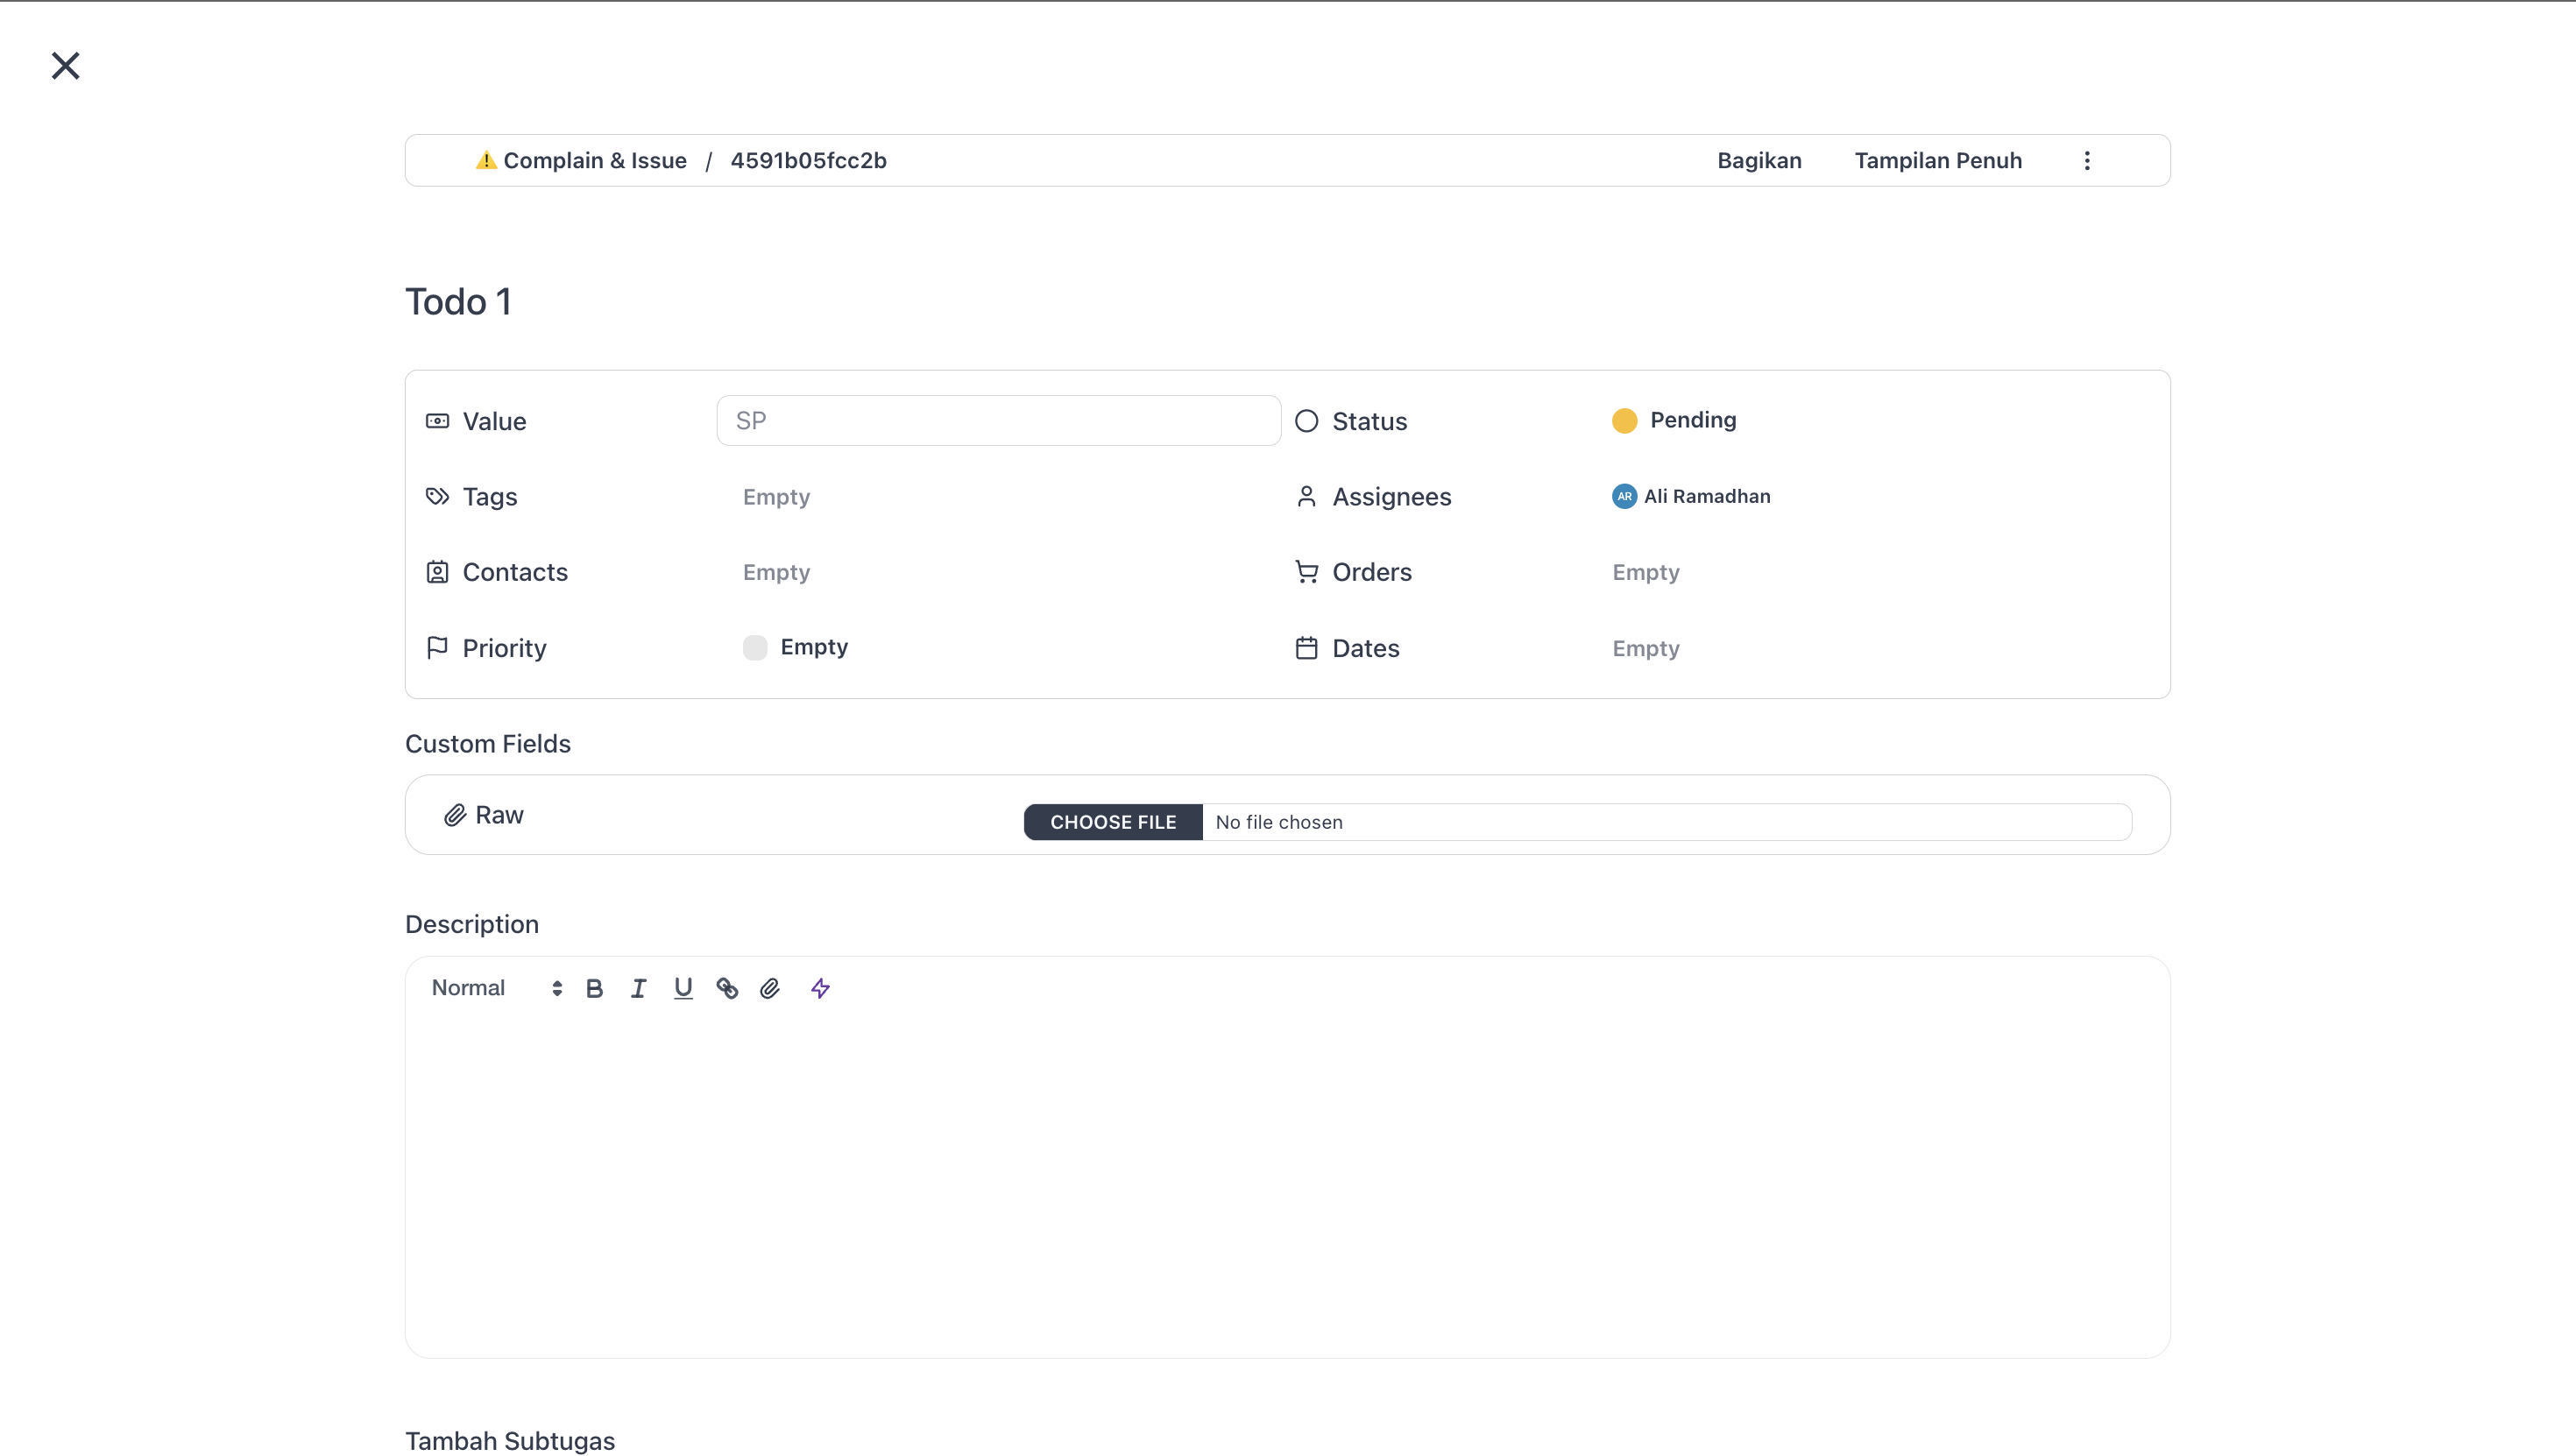The height and width of the screenshot is (1456, 2576).
Task: Click the Custom Fields heading
Action: 488,744
